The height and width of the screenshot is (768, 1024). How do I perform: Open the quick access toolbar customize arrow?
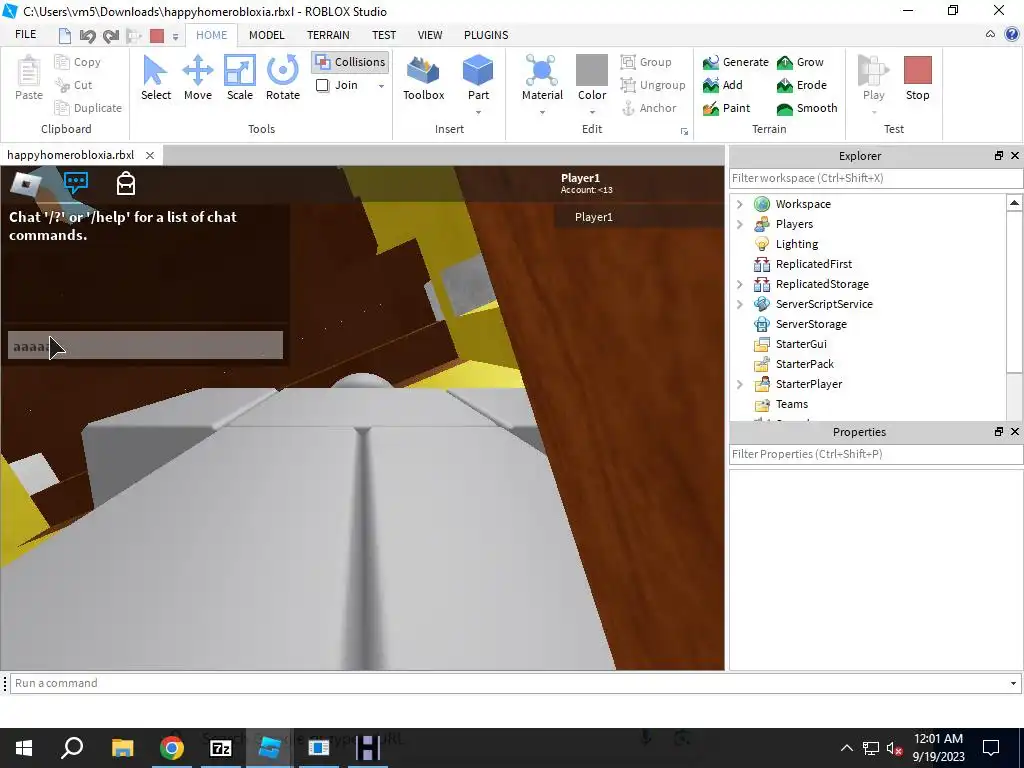point(175,37)
